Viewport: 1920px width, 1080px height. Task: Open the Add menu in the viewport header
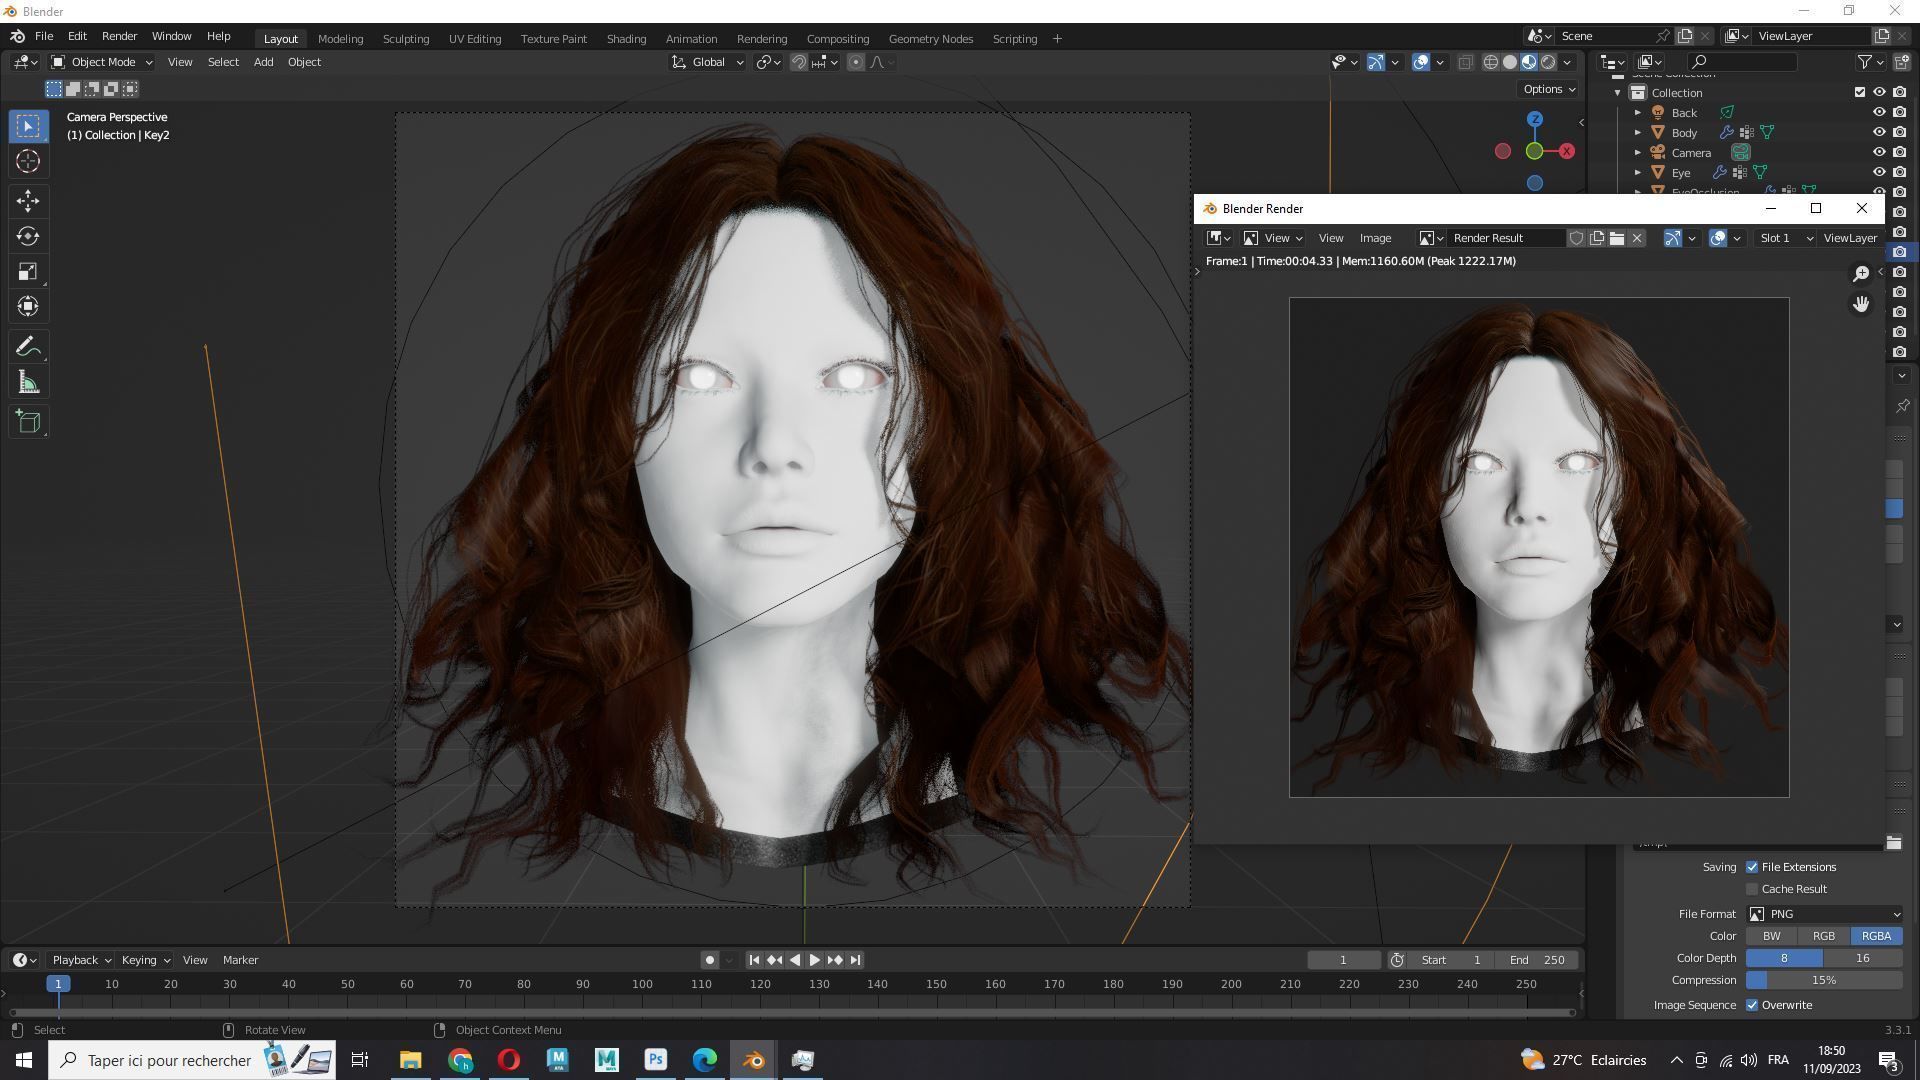(263, 62)
